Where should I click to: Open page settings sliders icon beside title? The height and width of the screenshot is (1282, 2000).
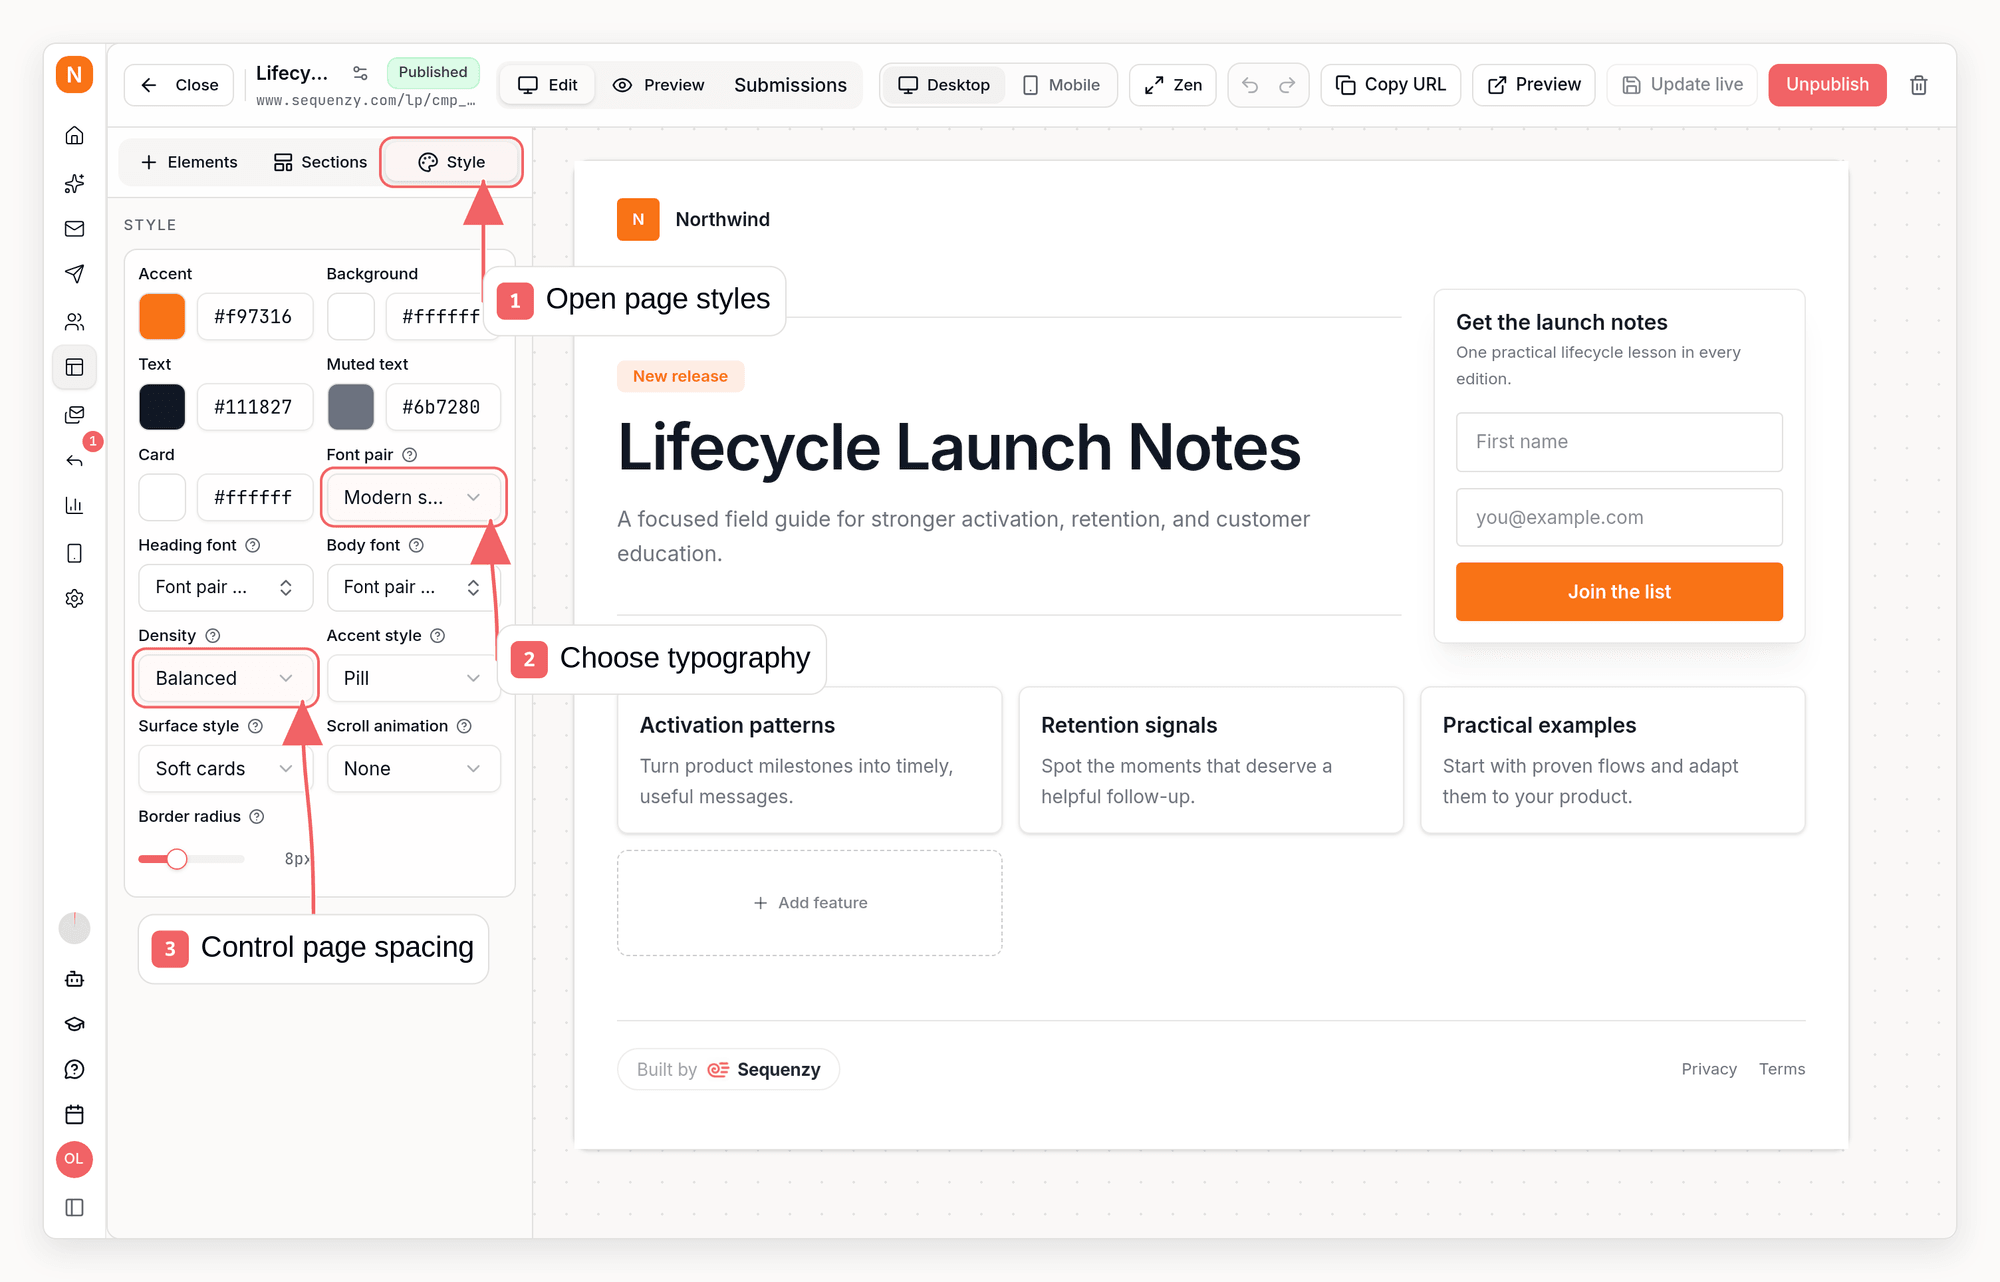click(361, 73)
